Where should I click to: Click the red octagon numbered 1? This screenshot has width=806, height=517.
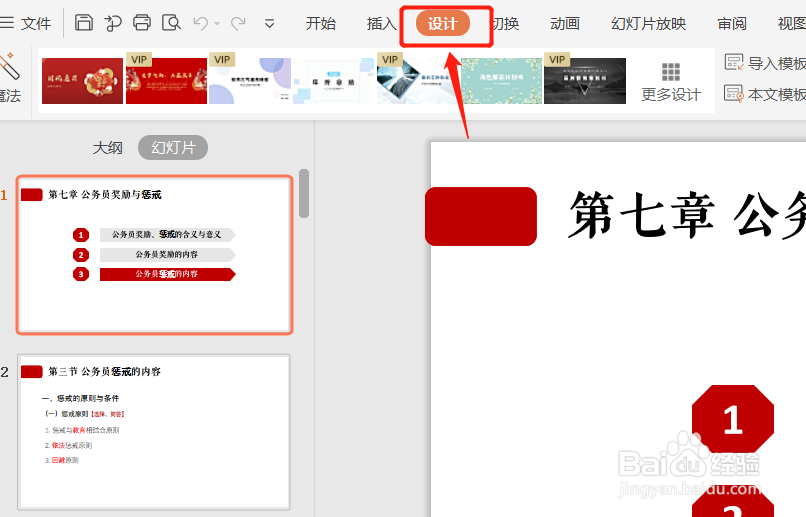pos(733,419)
